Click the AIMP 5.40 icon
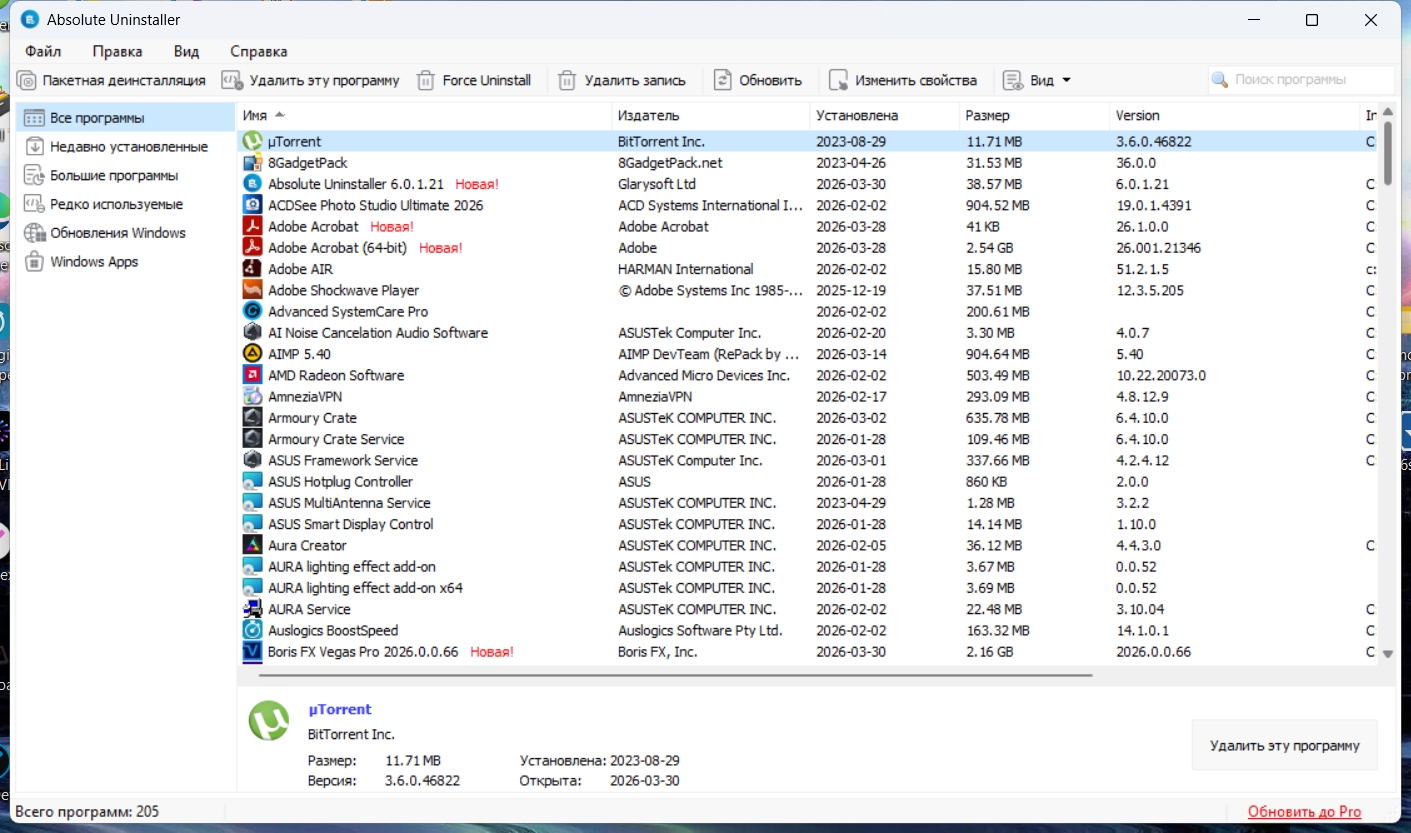The image size is (1411, 833). point(252,354)
